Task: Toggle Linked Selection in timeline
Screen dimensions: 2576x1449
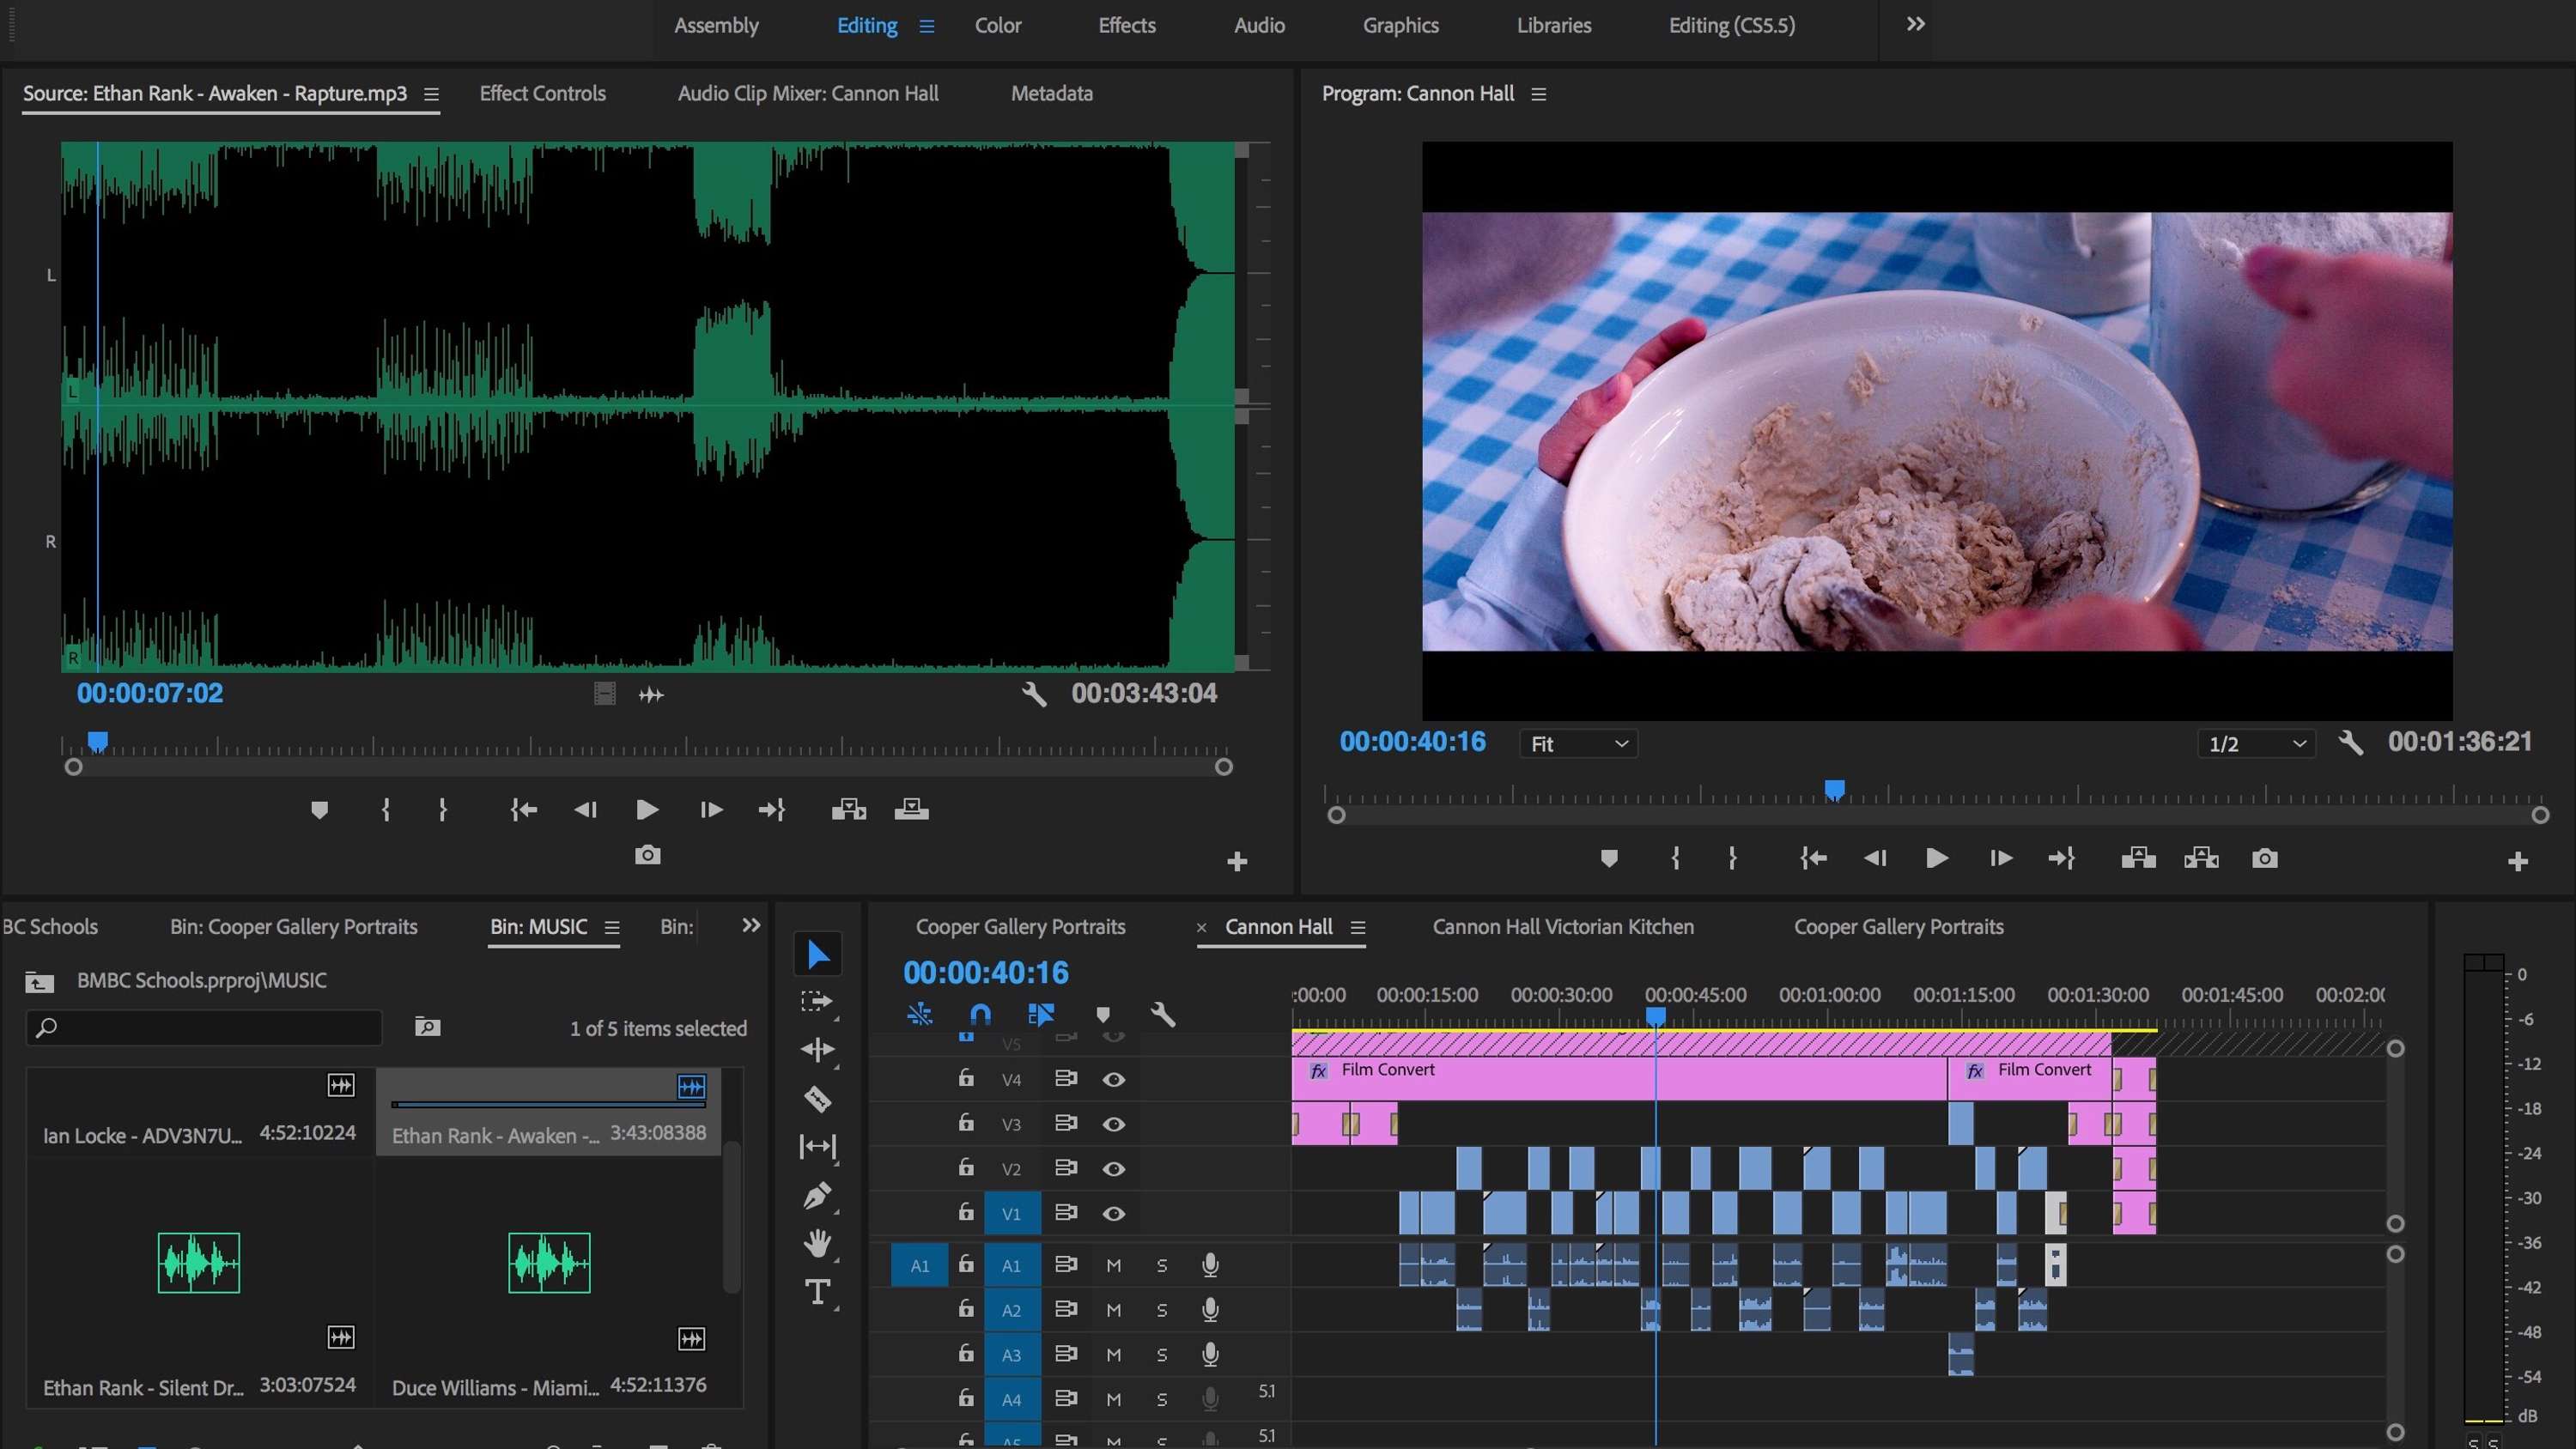Action: point(1041,1015)
